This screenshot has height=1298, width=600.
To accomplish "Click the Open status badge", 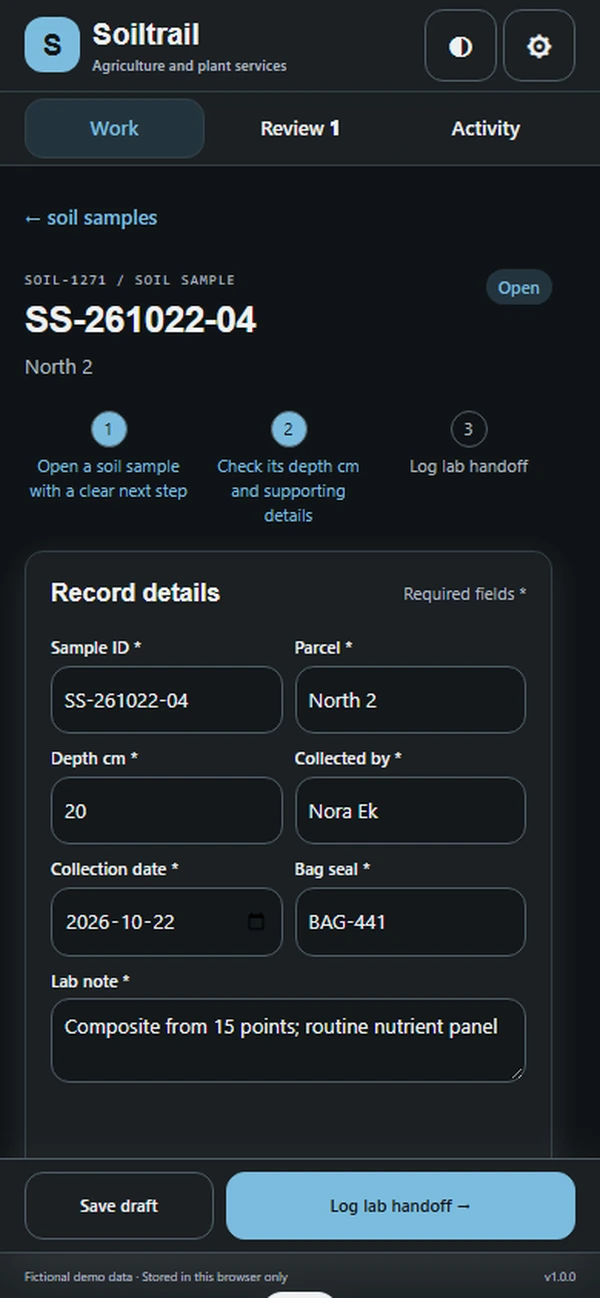I will 519,288.
